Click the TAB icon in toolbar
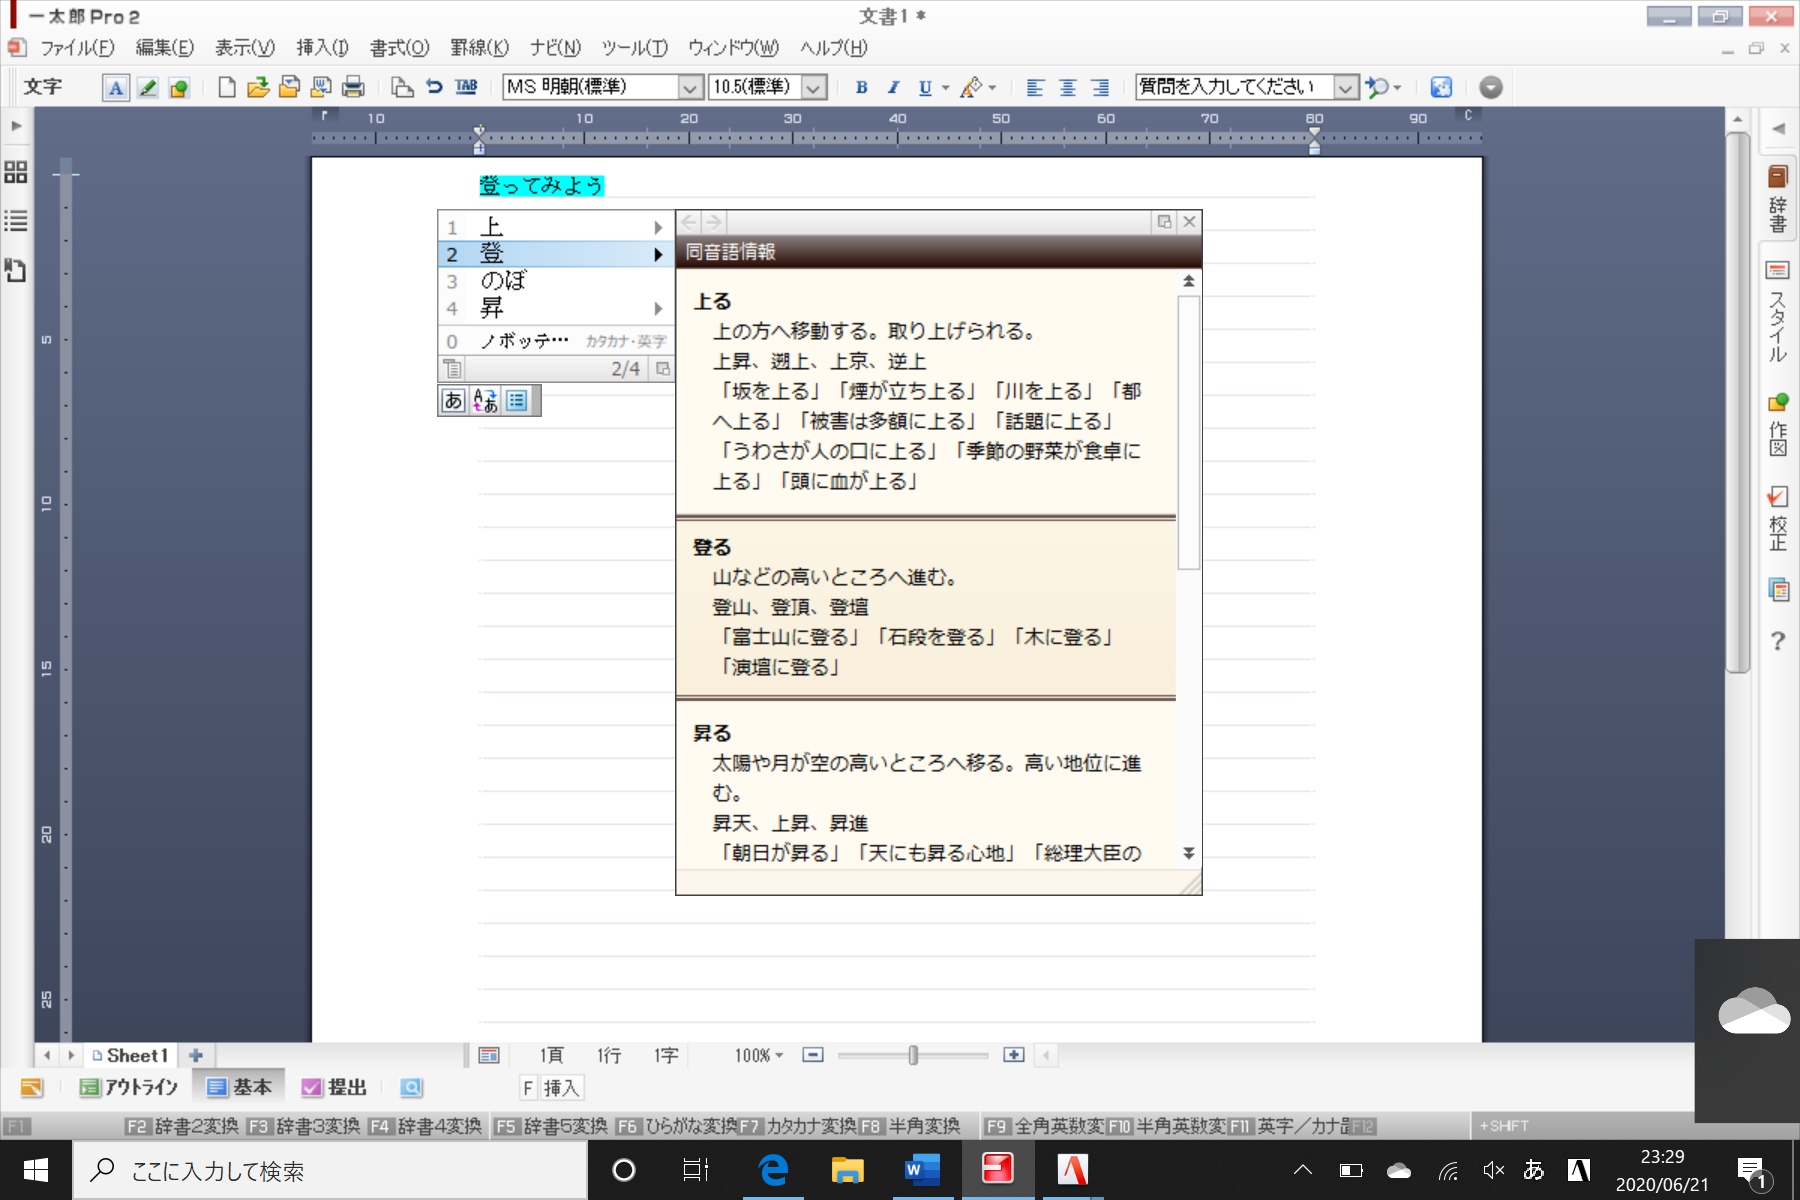Image resolution: width=1800 pixels, height=1200 pixels. [466, 87]
